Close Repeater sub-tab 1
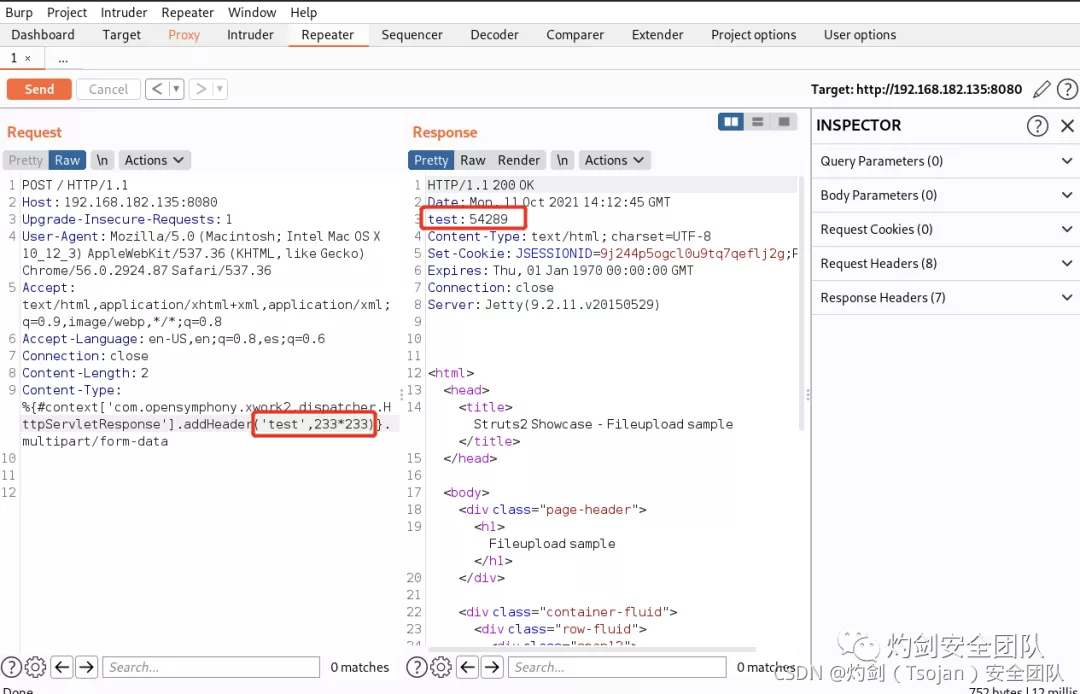1080x694 pixels. click(x=28, y=59)
